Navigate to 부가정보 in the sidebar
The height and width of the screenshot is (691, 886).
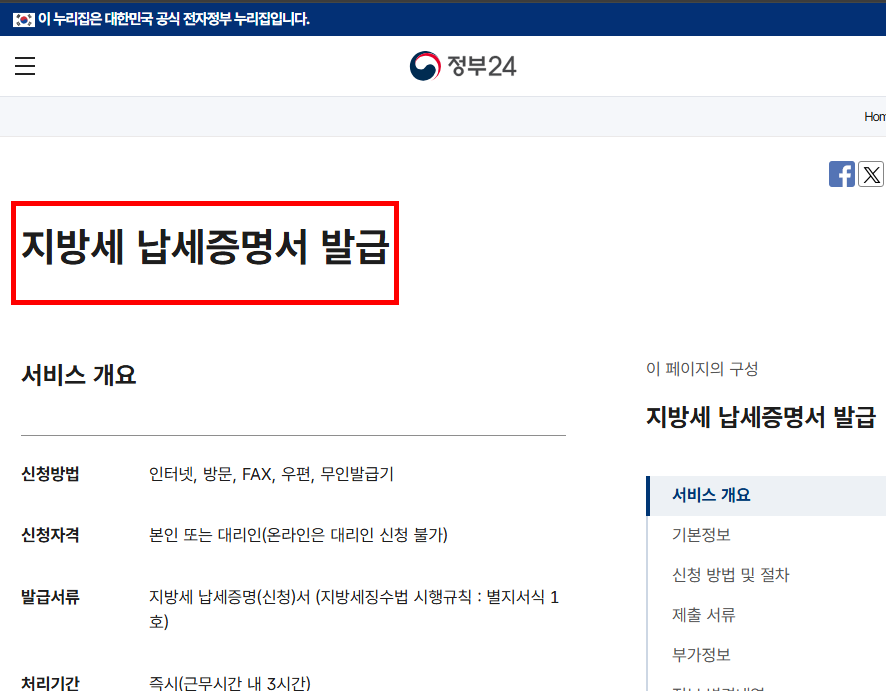point(700,655)
